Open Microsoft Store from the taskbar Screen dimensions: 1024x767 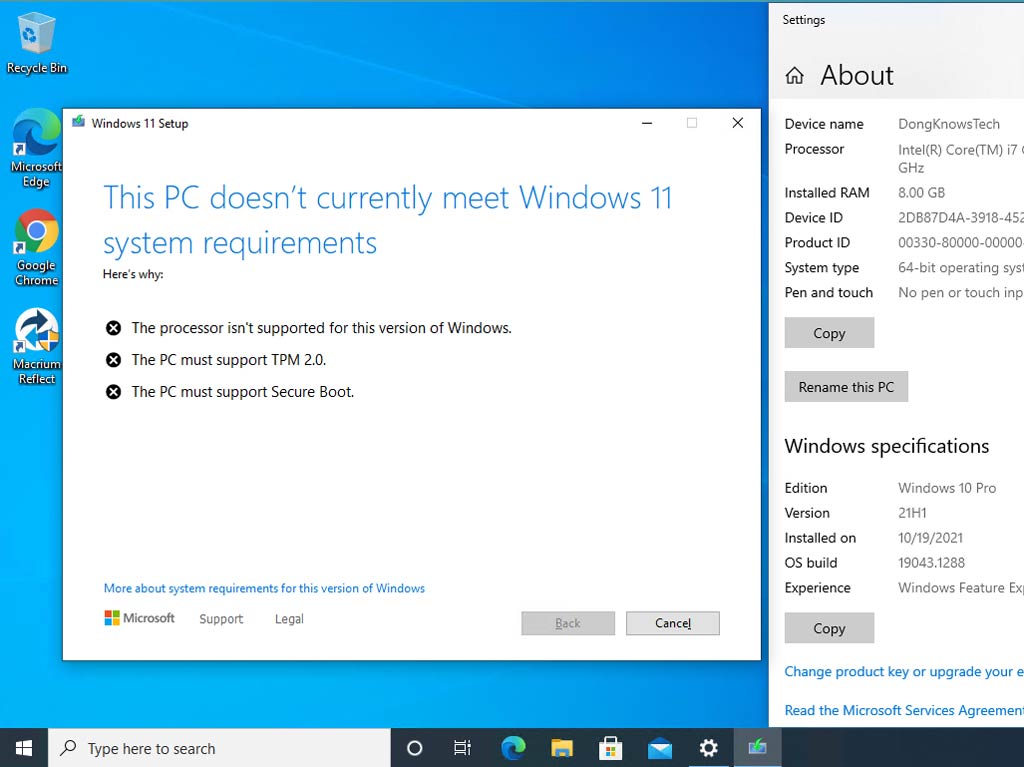[611, 748]
